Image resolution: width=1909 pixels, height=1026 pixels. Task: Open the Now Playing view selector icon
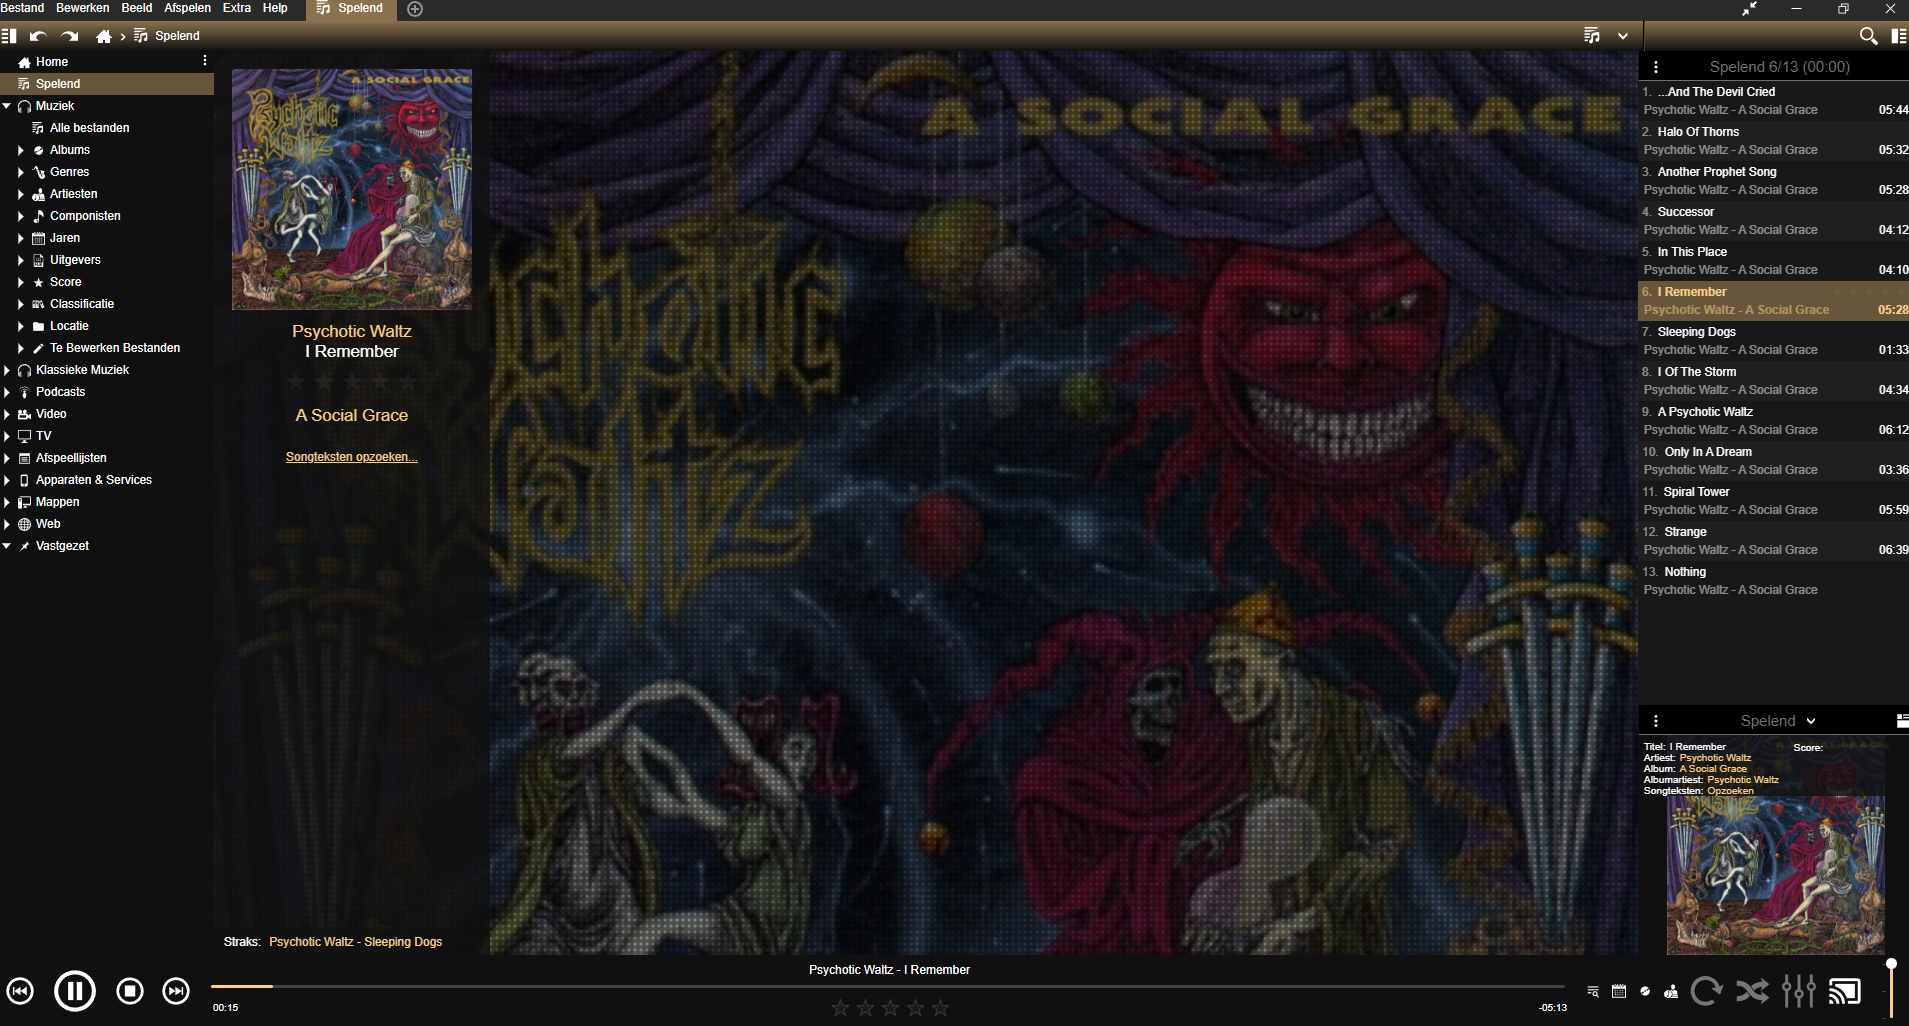(x=1592, y=36)
